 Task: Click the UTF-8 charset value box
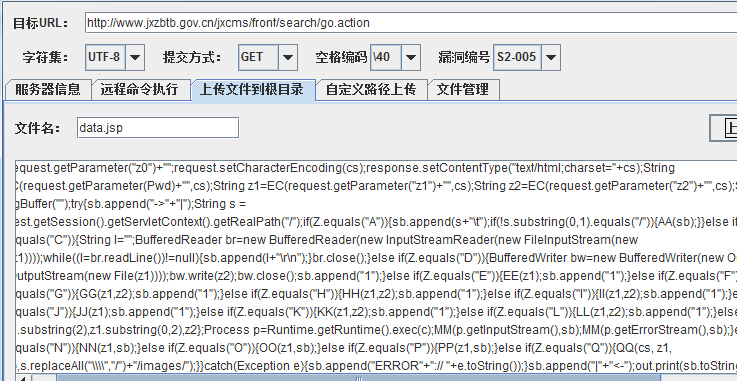coord(105,57)
